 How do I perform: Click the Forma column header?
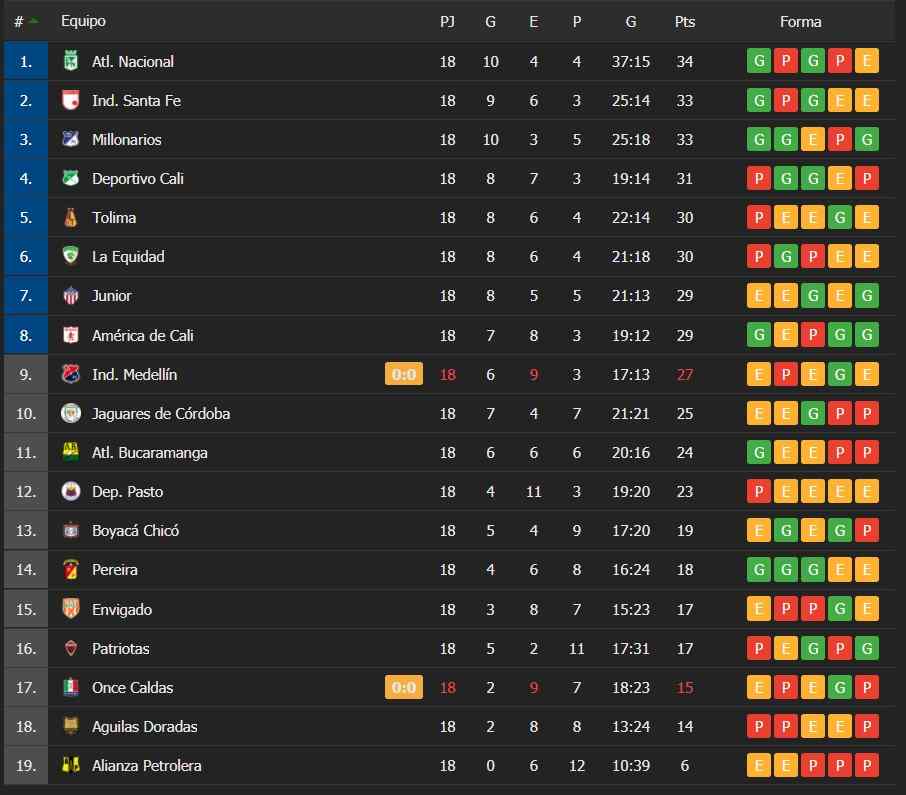pos(800,21)
